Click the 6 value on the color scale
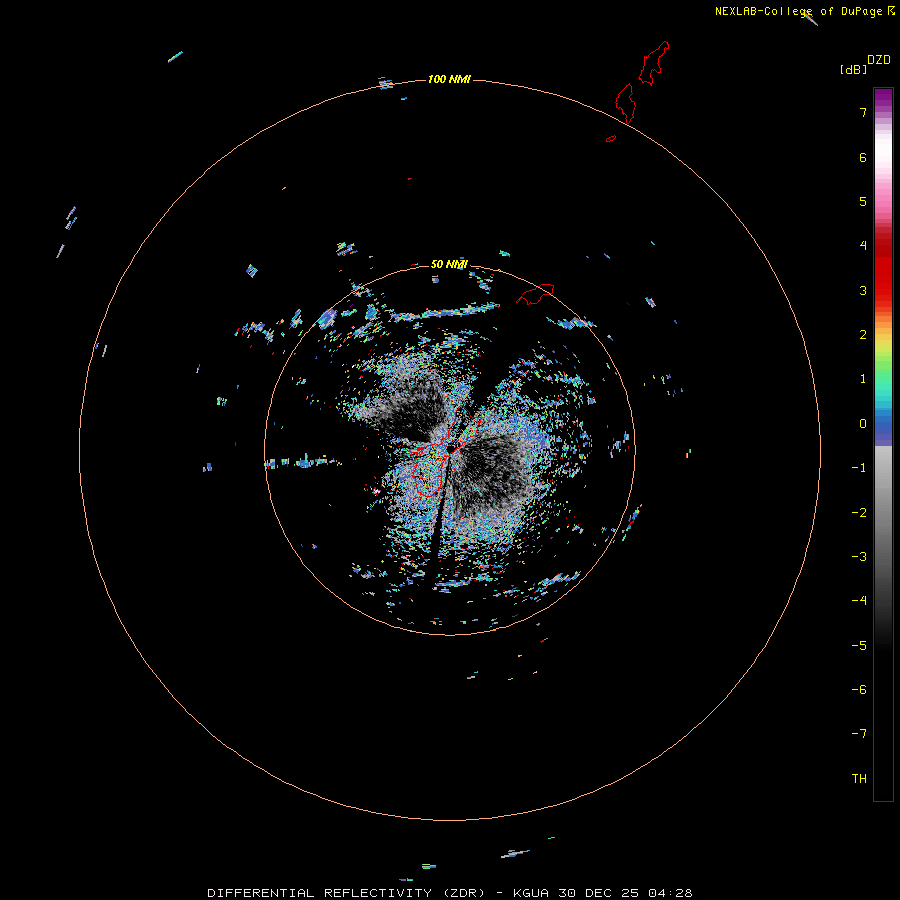900x900 pixels. point(863,157)
